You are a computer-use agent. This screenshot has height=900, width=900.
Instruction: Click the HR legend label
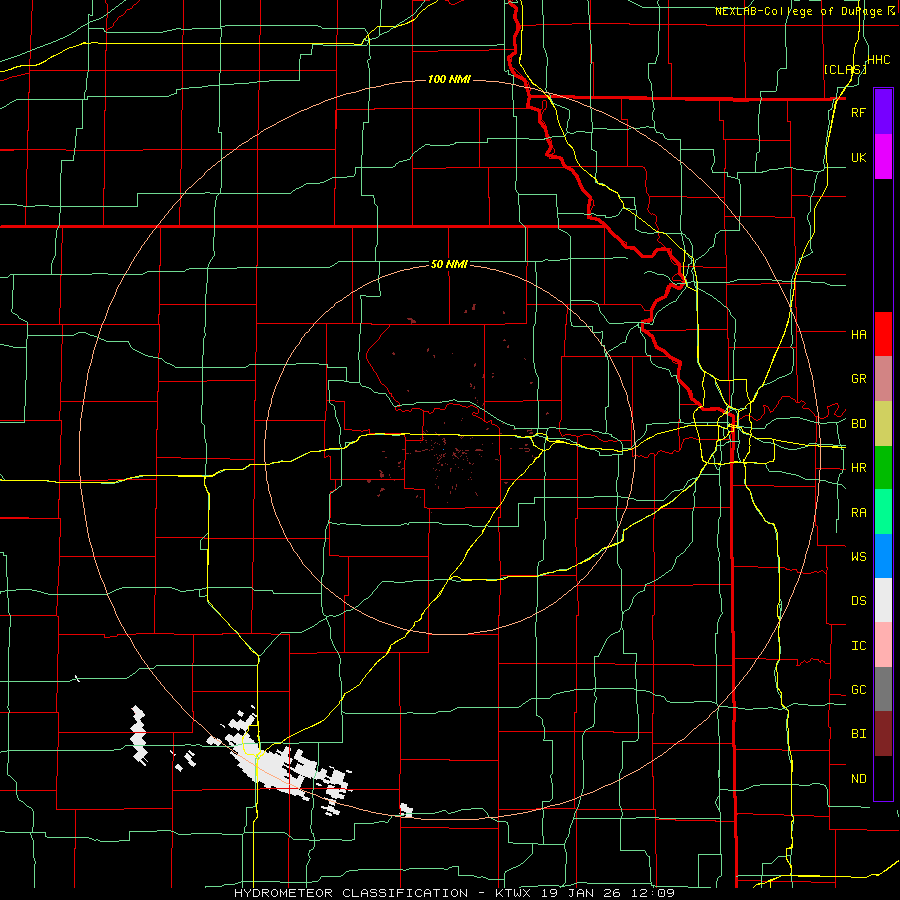pos(858,468)
